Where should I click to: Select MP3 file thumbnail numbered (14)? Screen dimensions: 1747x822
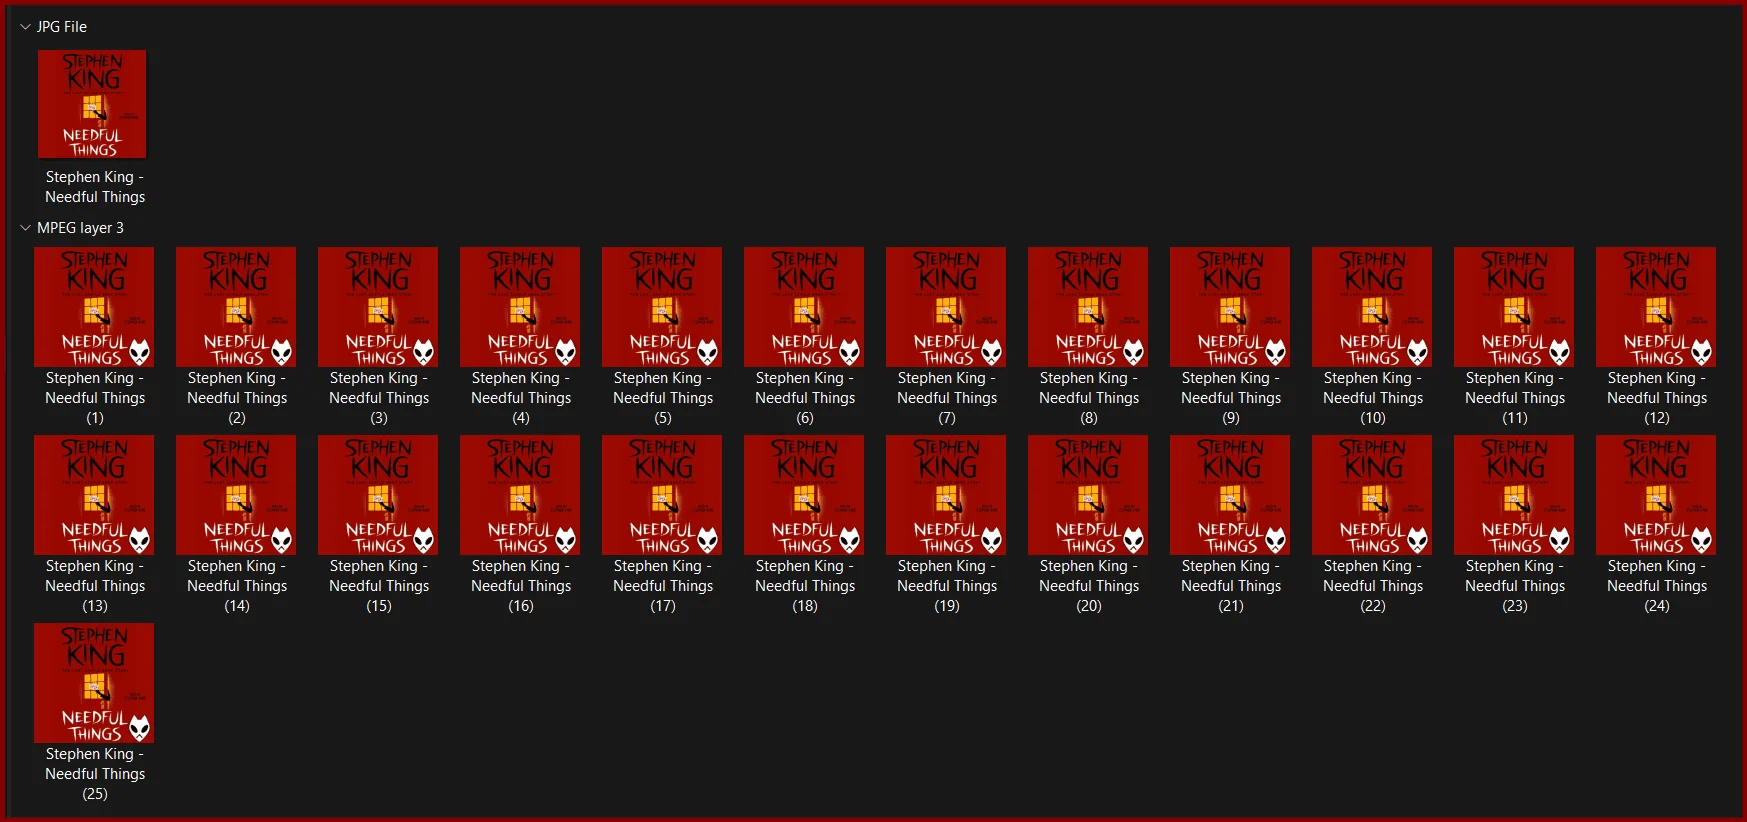point(236,495)
